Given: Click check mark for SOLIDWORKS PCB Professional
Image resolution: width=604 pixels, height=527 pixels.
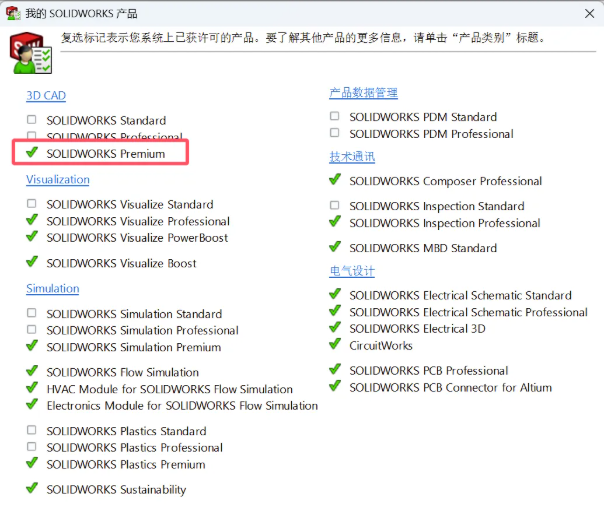Looking at the screenshot, I should pos(335,369).
